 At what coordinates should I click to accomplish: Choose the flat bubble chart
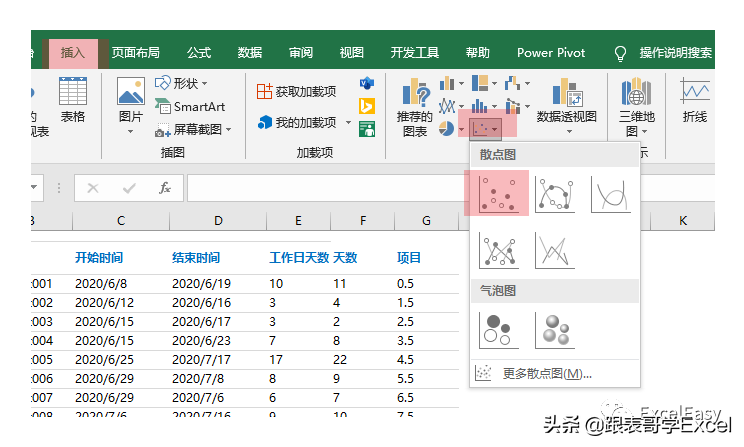pyautogui.click(x=498, y=330)
